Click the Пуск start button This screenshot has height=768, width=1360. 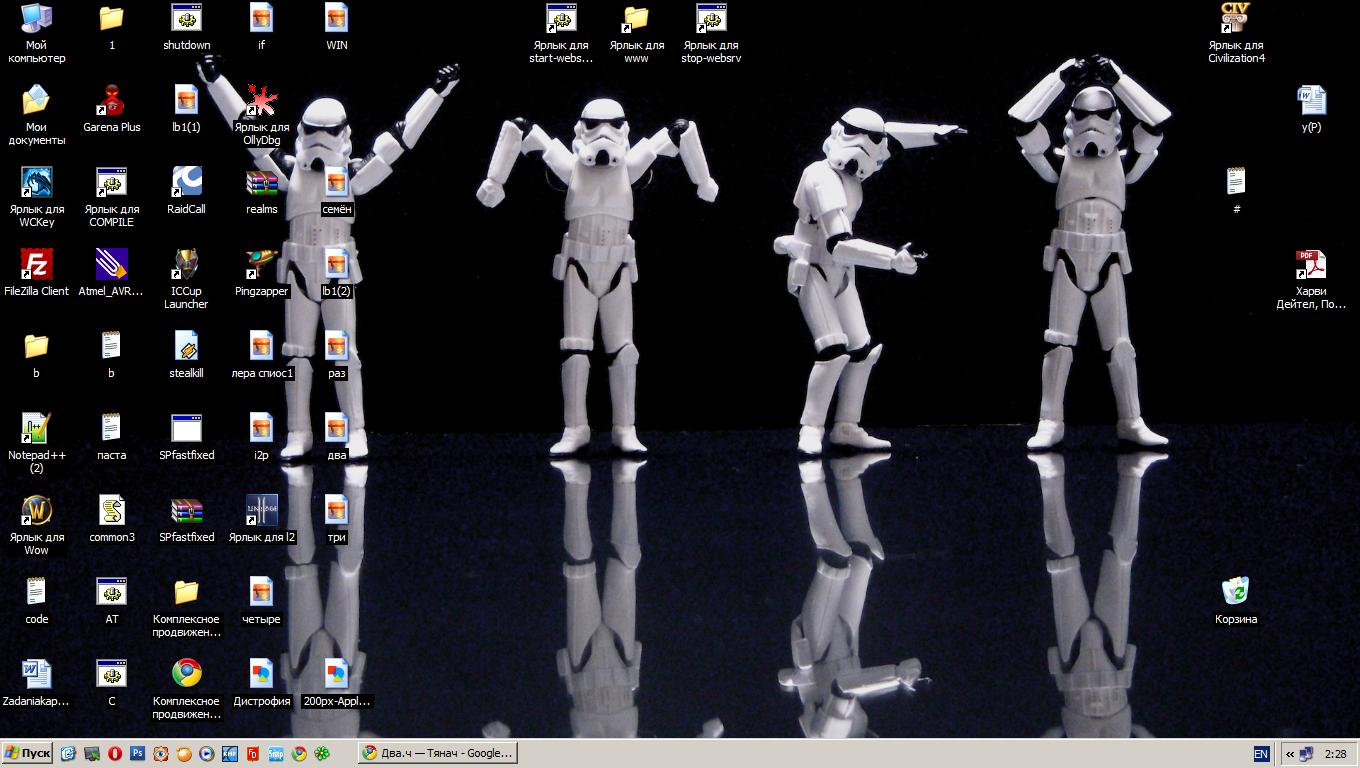coord(28,753)
